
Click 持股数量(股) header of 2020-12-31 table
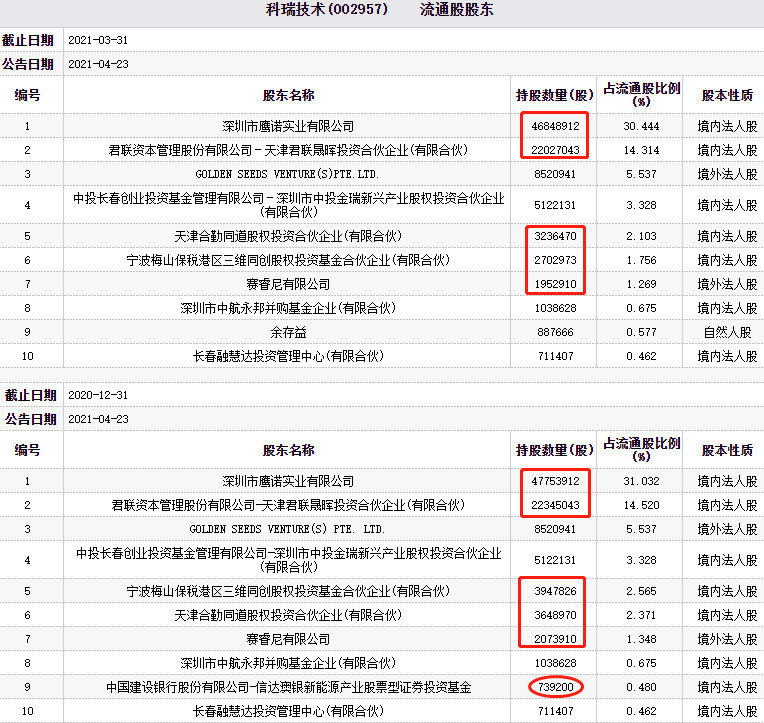click(554, 450)
